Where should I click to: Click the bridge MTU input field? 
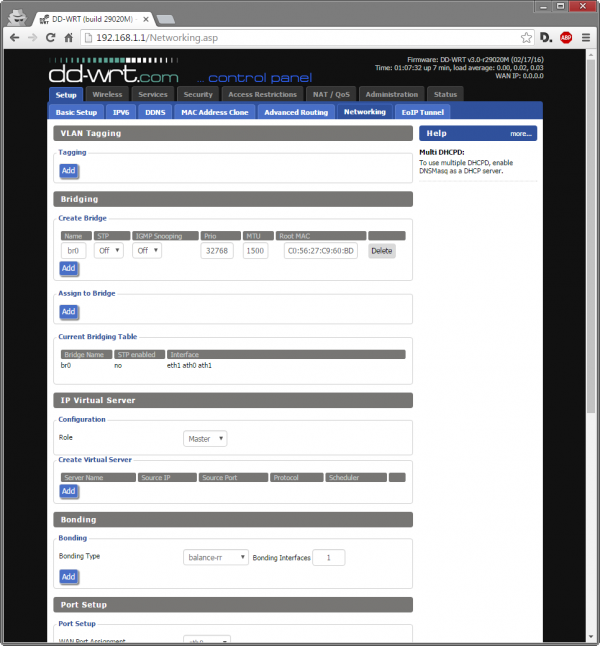point(255,251)
